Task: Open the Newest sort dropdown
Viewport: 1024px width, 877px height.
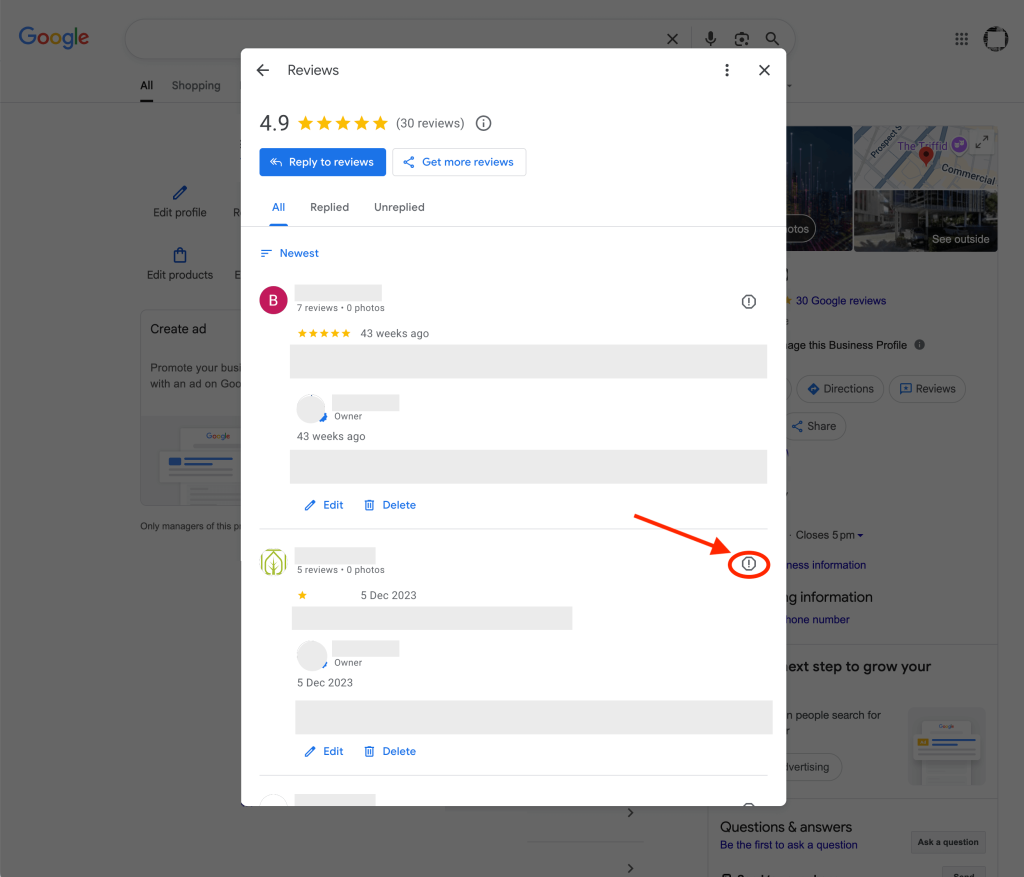Action: pyautogui.click(x=290, y=253)
